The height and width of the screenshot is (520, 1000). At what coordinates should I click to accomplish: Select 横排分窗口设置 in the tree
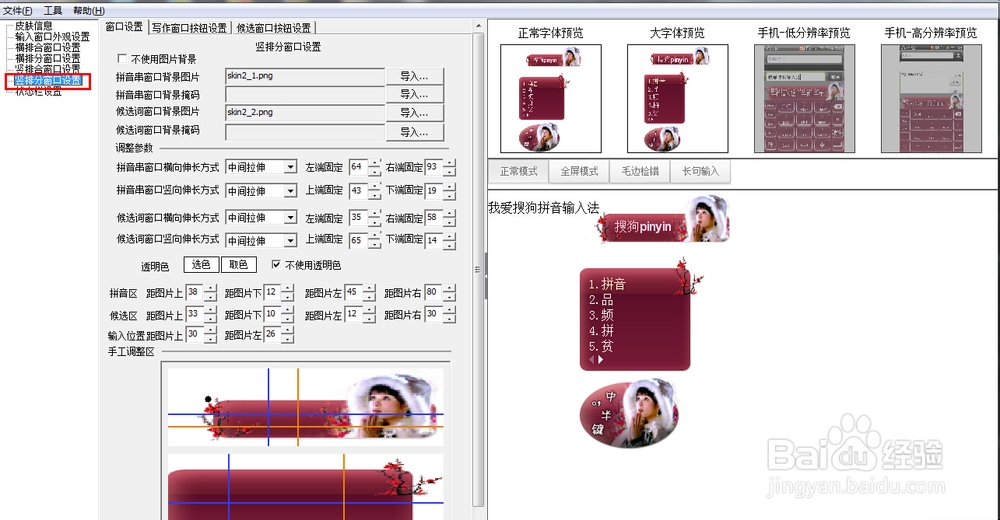click(48, 58)
